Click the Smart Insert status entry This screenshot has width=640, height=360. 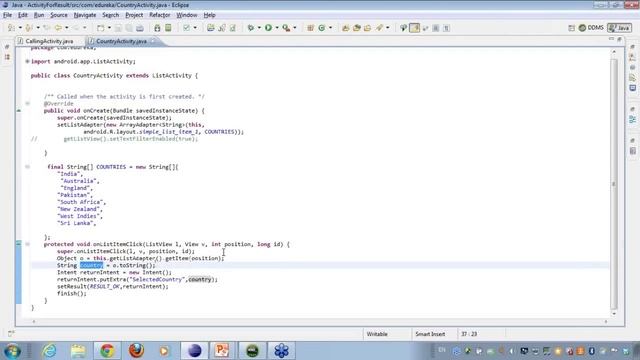pos(430,334)
